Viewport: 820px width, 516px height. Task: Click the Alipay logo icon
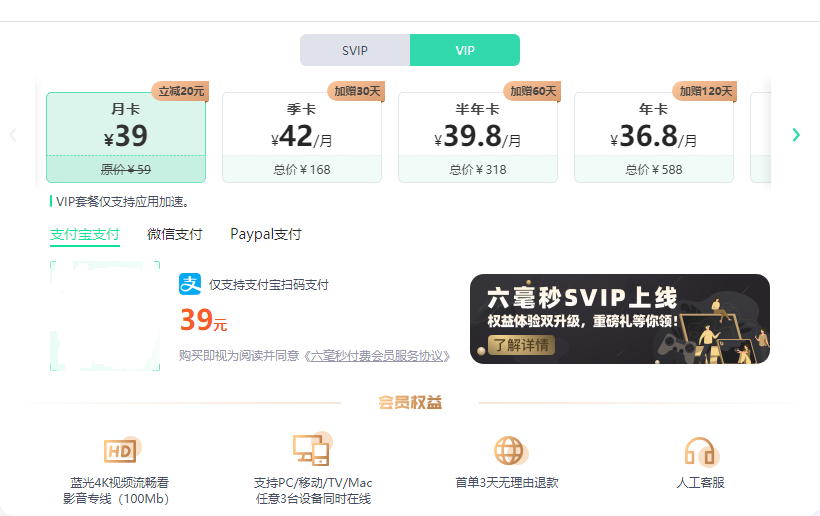[x=190, y=284]
